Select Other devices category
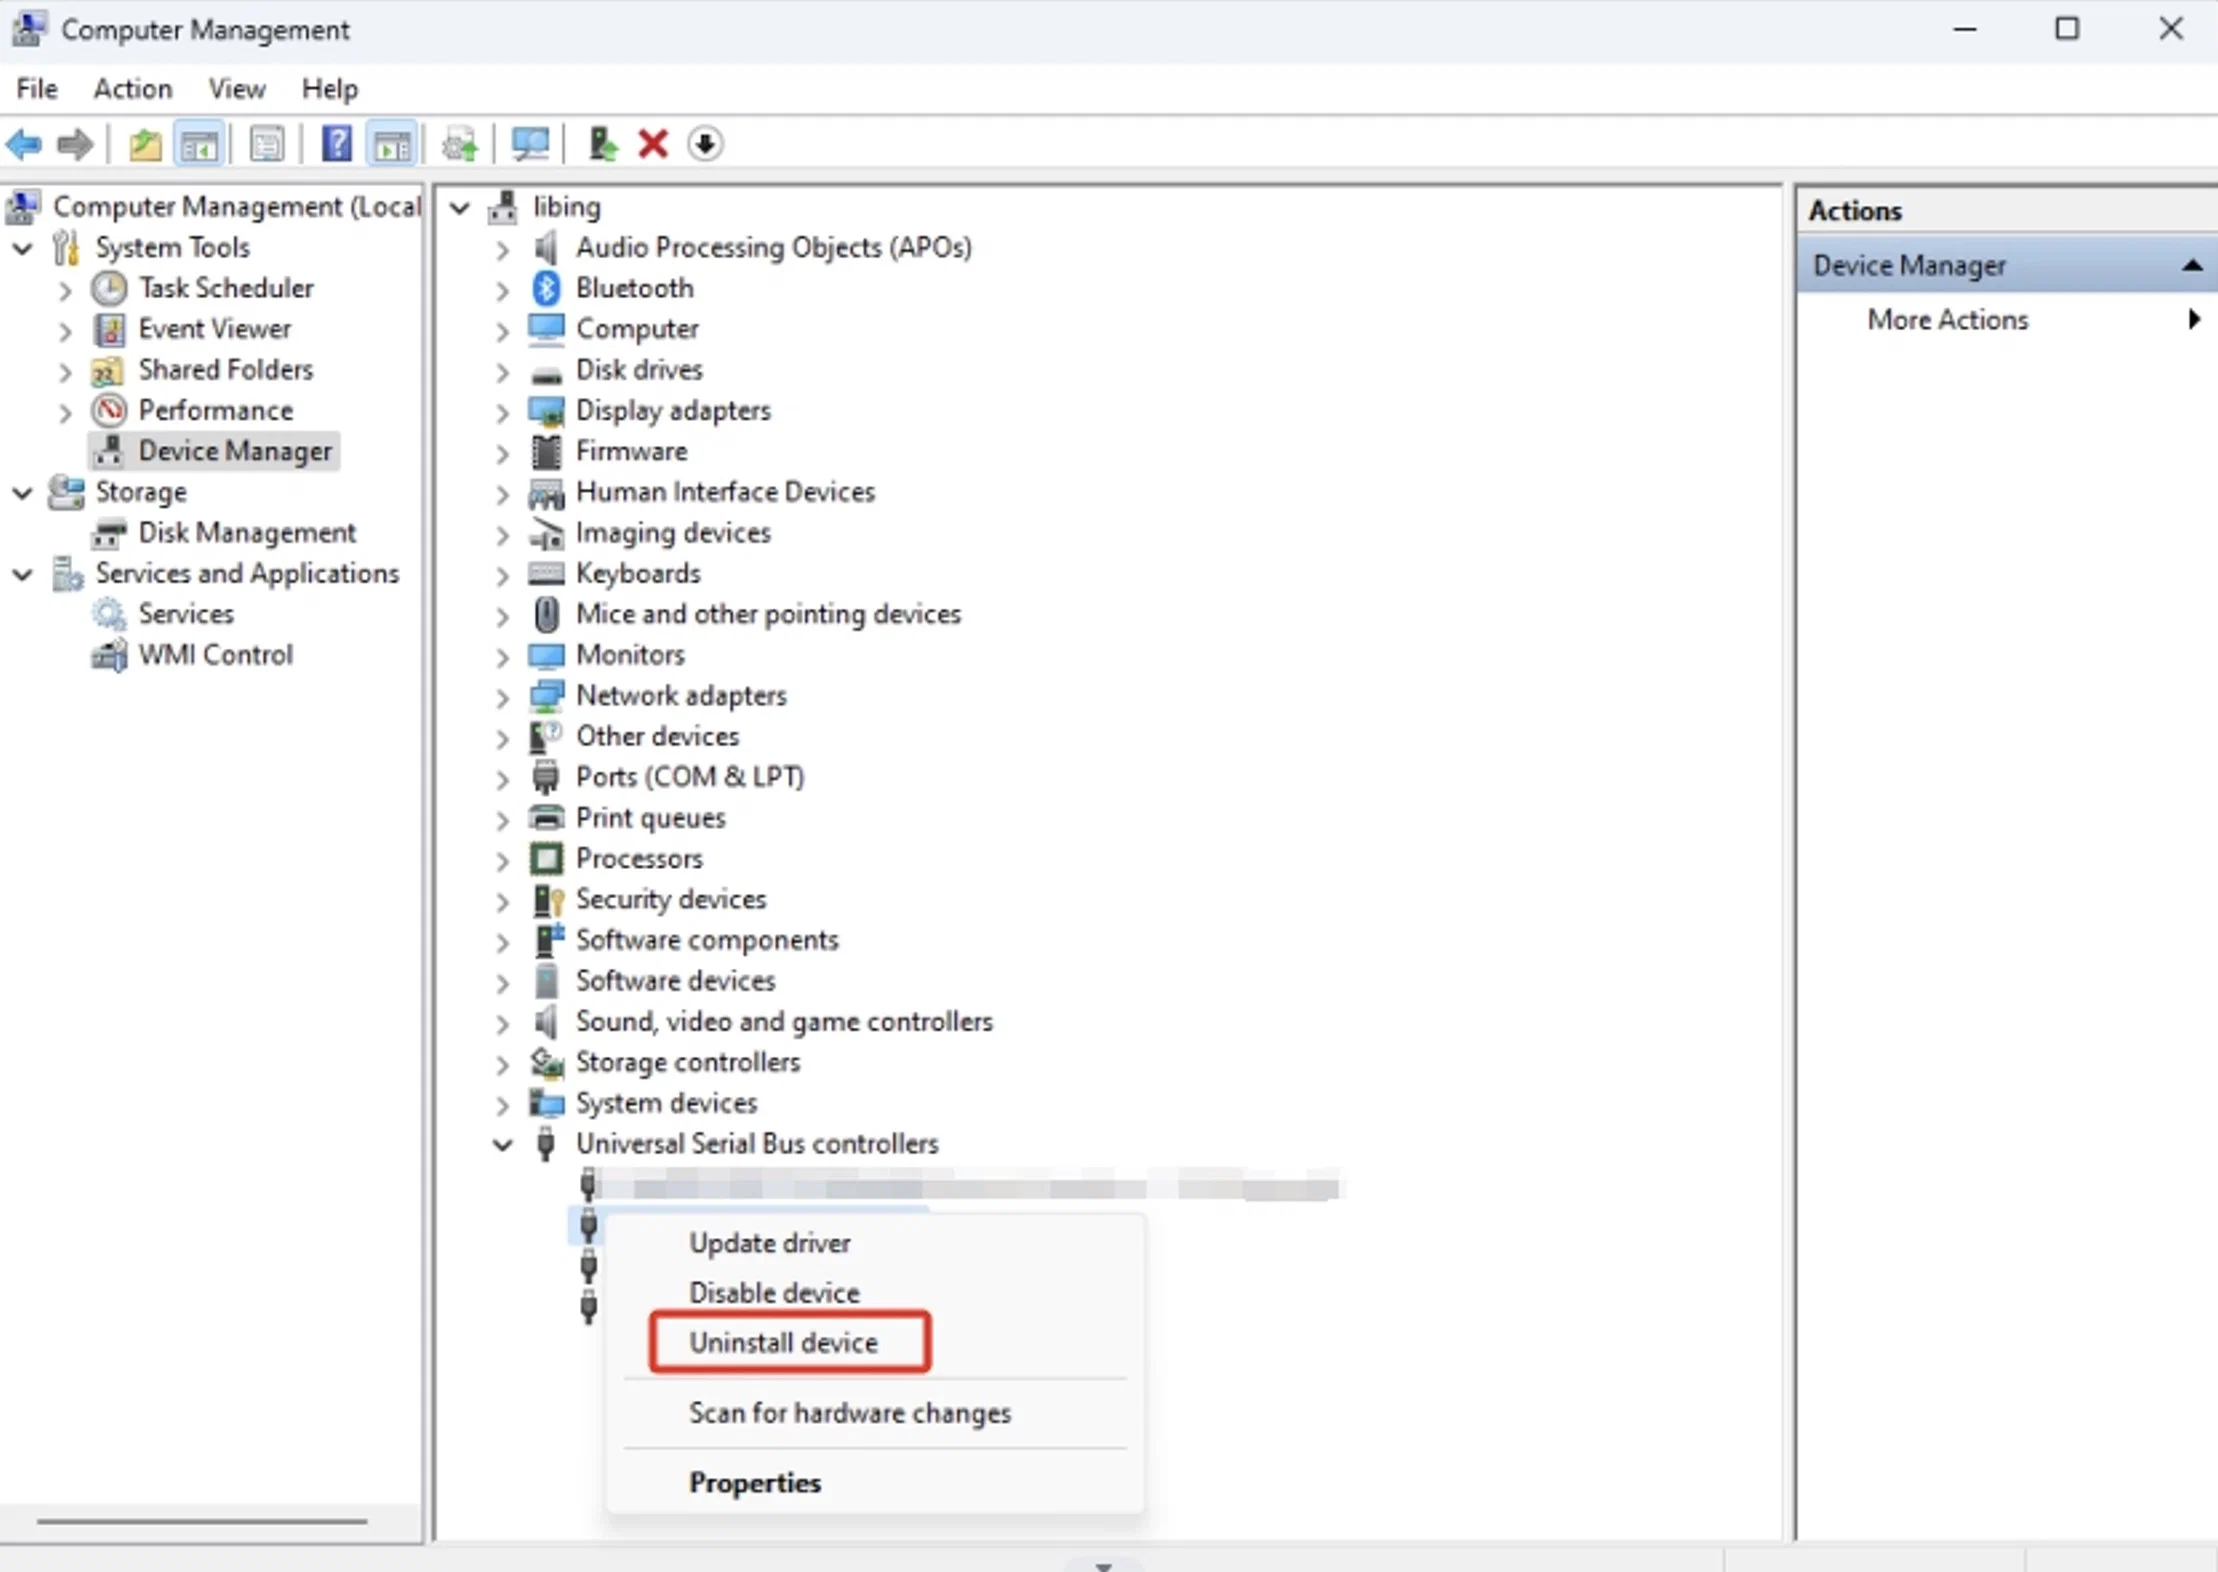This screenshot has width=2218, height=1572. coord(657,736)
